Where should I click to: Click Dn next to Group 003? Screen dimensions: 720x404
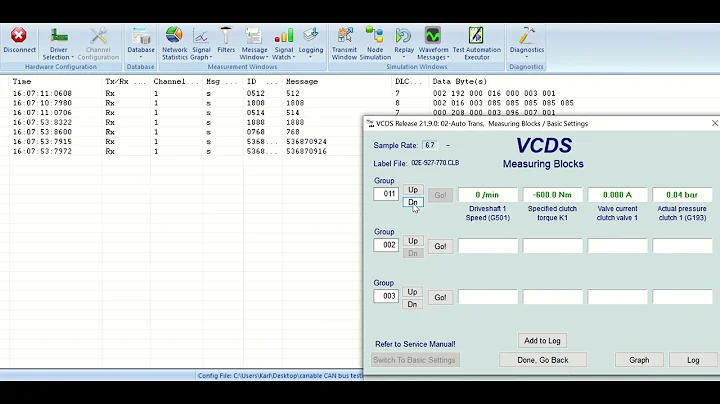(x=412, y=304)
